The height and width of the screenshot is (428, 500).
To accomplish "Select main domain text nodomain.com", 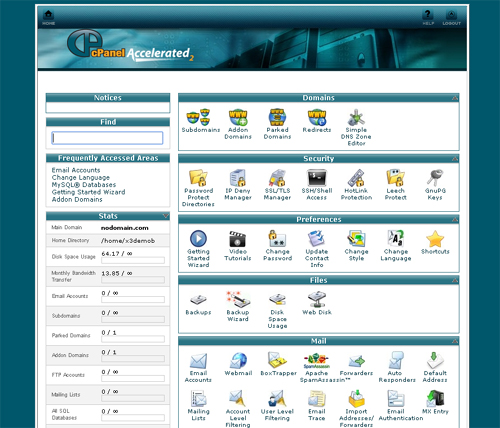I will pos(125,228).
